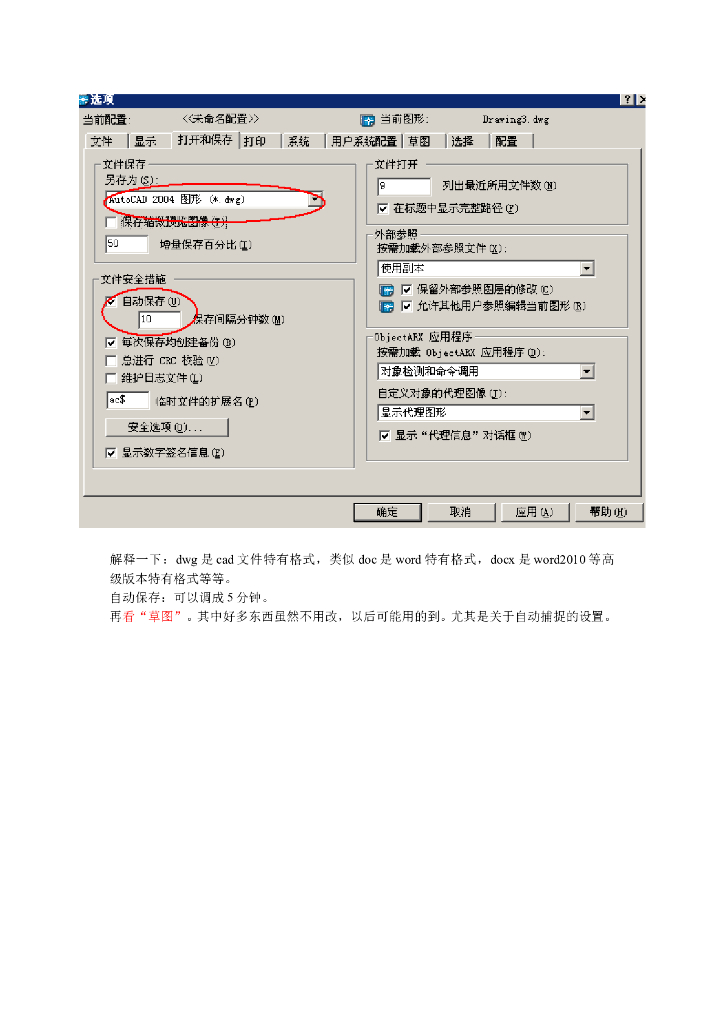Expand the 使用副本 external reference dropdown
This screenshot has height=1024, width=724.
click(587, 268)
